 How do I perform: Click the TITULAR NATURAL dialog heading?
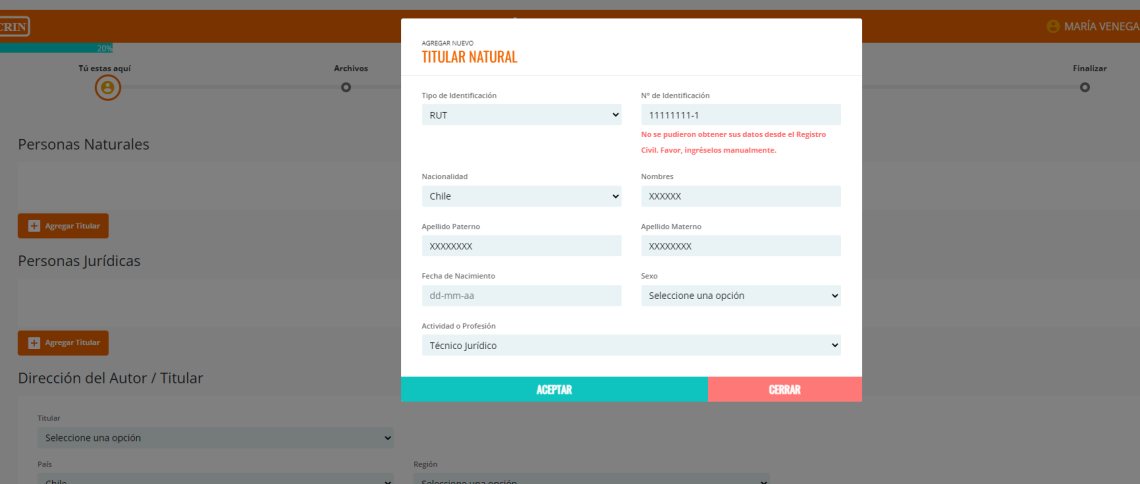(x=470, y=57)
